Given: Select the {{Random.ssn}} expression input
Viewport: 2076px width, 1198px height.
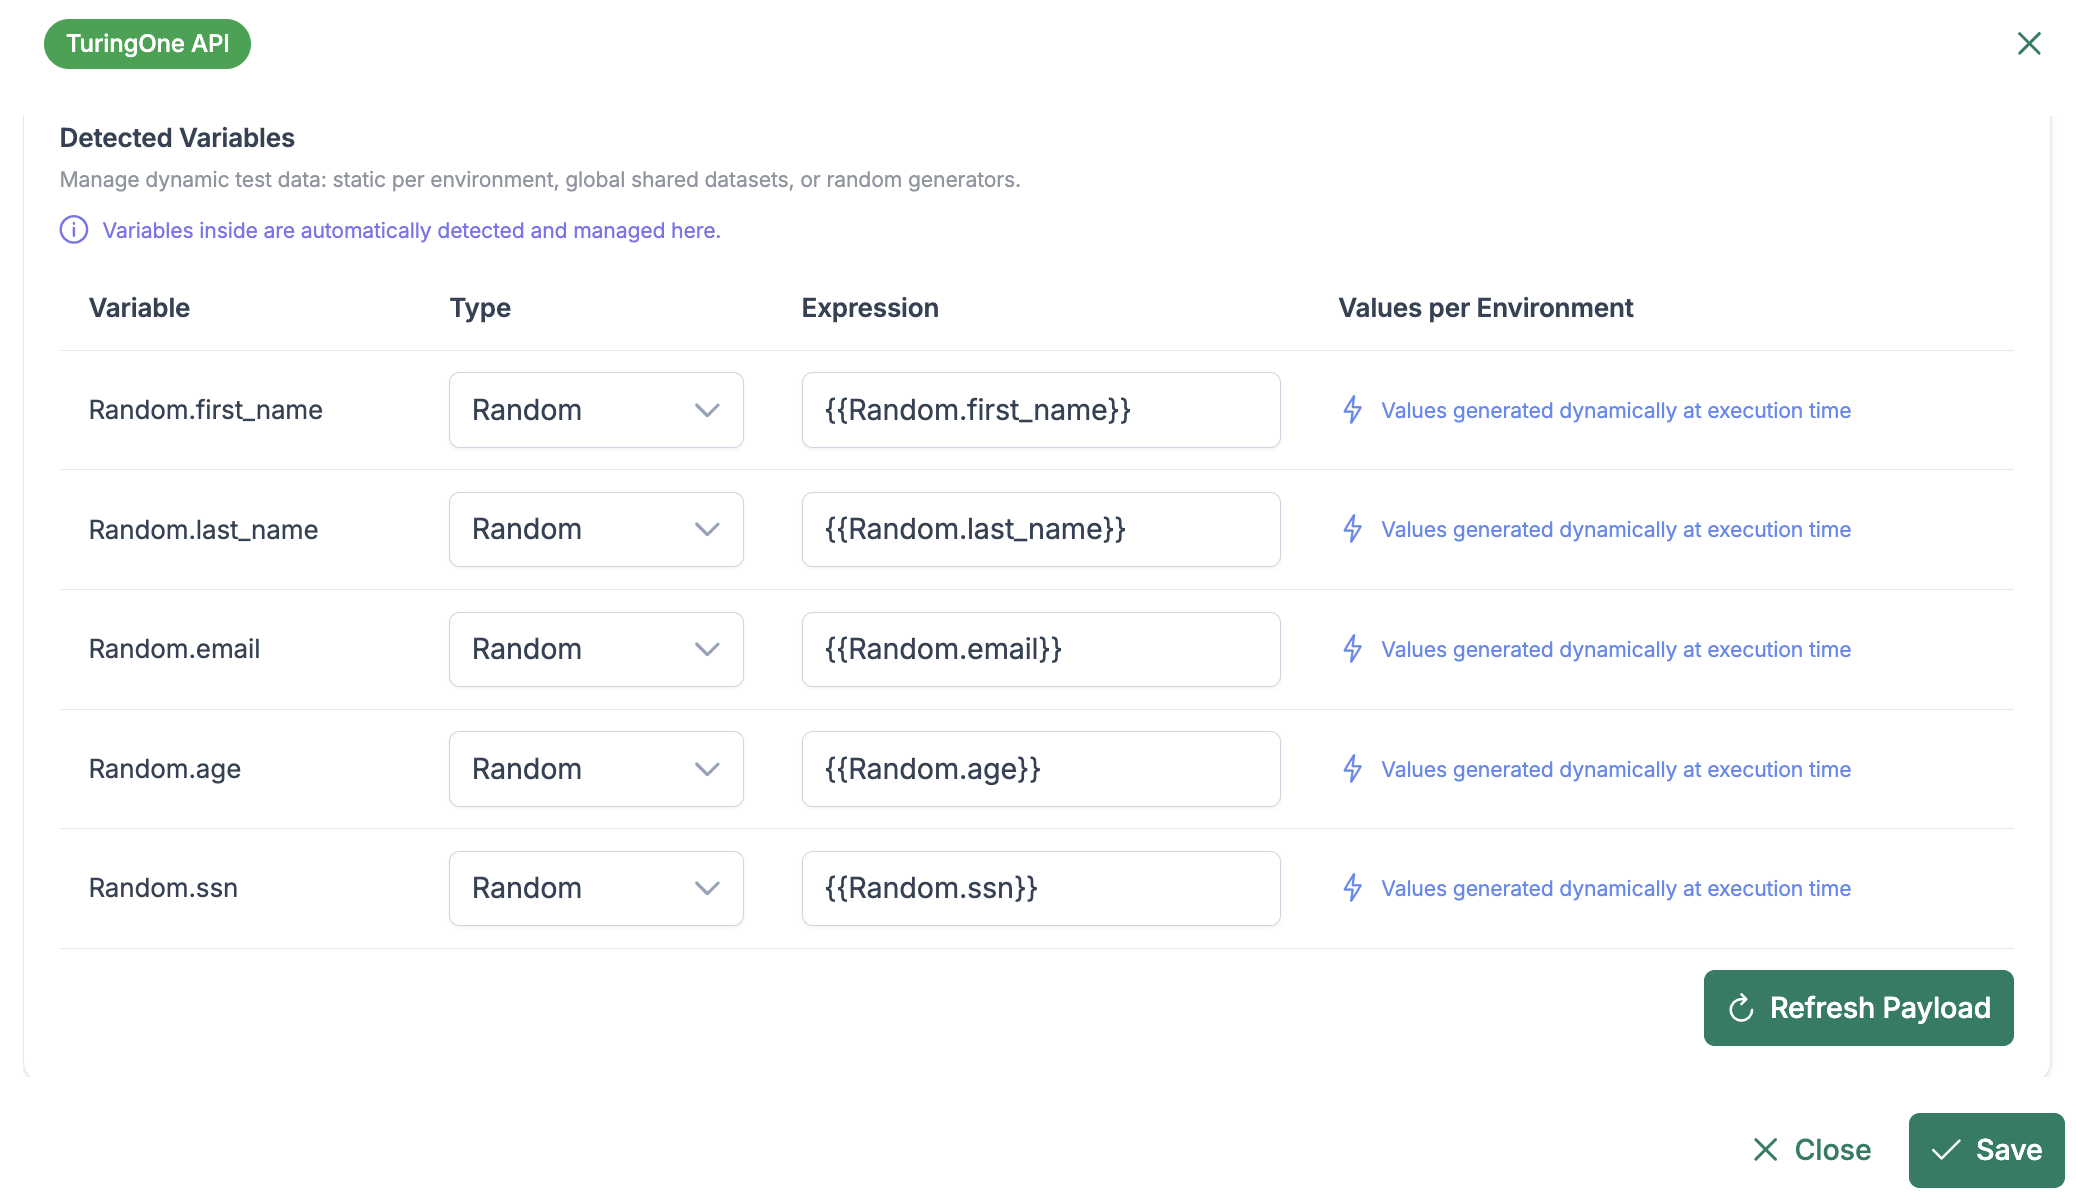Looking at the screenshot, I should click(x=1040, y=888).
